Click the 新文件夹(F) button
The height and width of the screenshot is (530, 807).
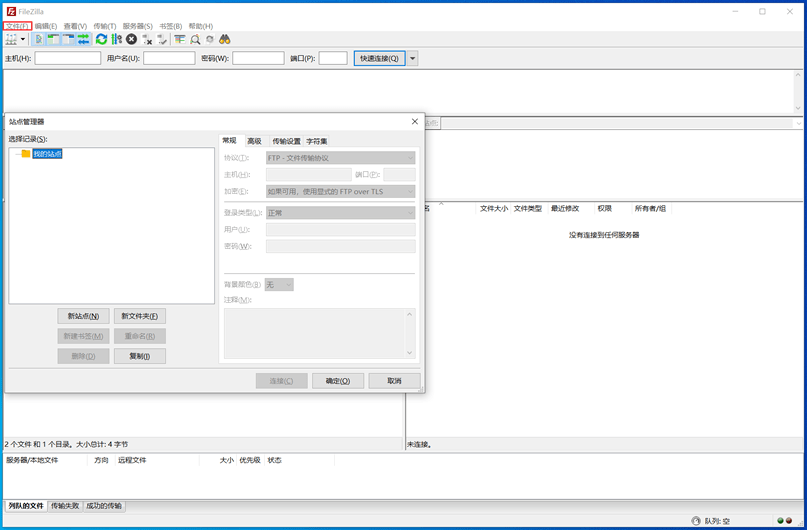tap(139, 316)
